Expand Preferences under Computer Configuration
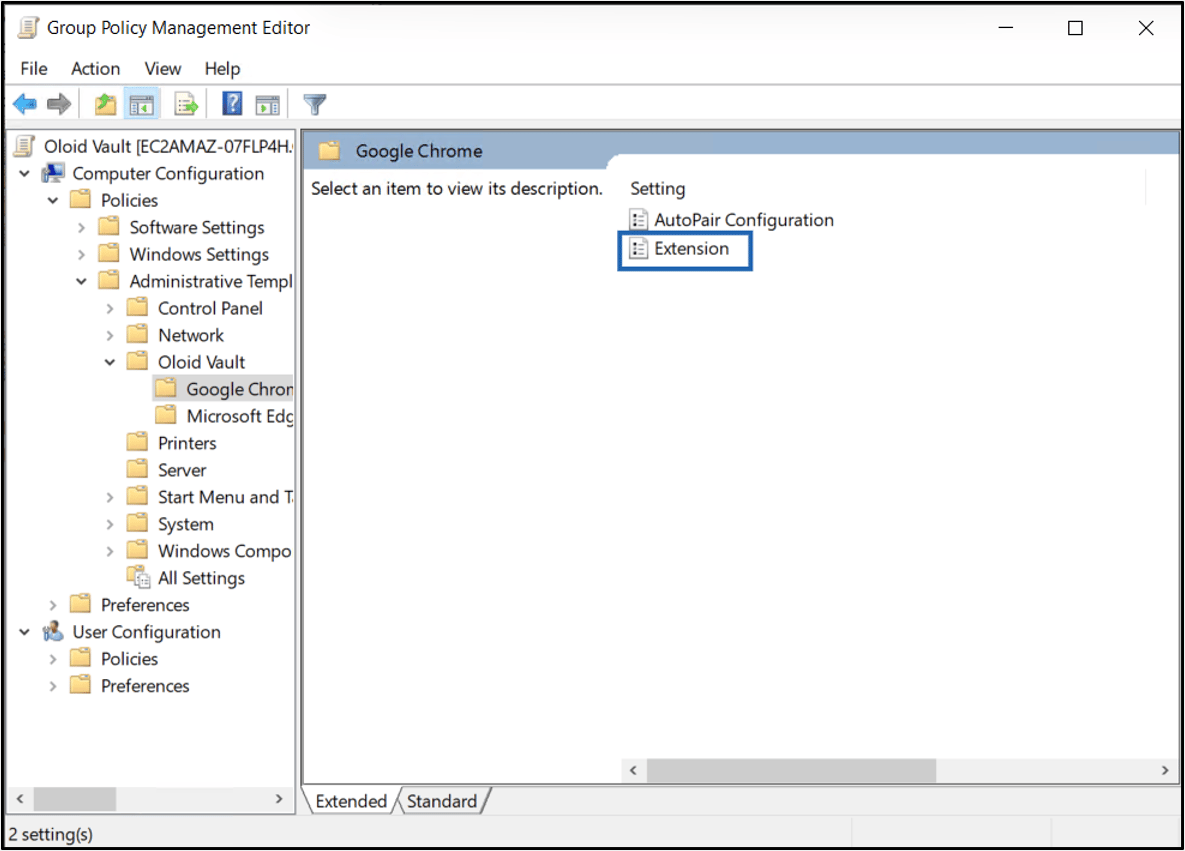1185x851 pixels. pos(53,605)
